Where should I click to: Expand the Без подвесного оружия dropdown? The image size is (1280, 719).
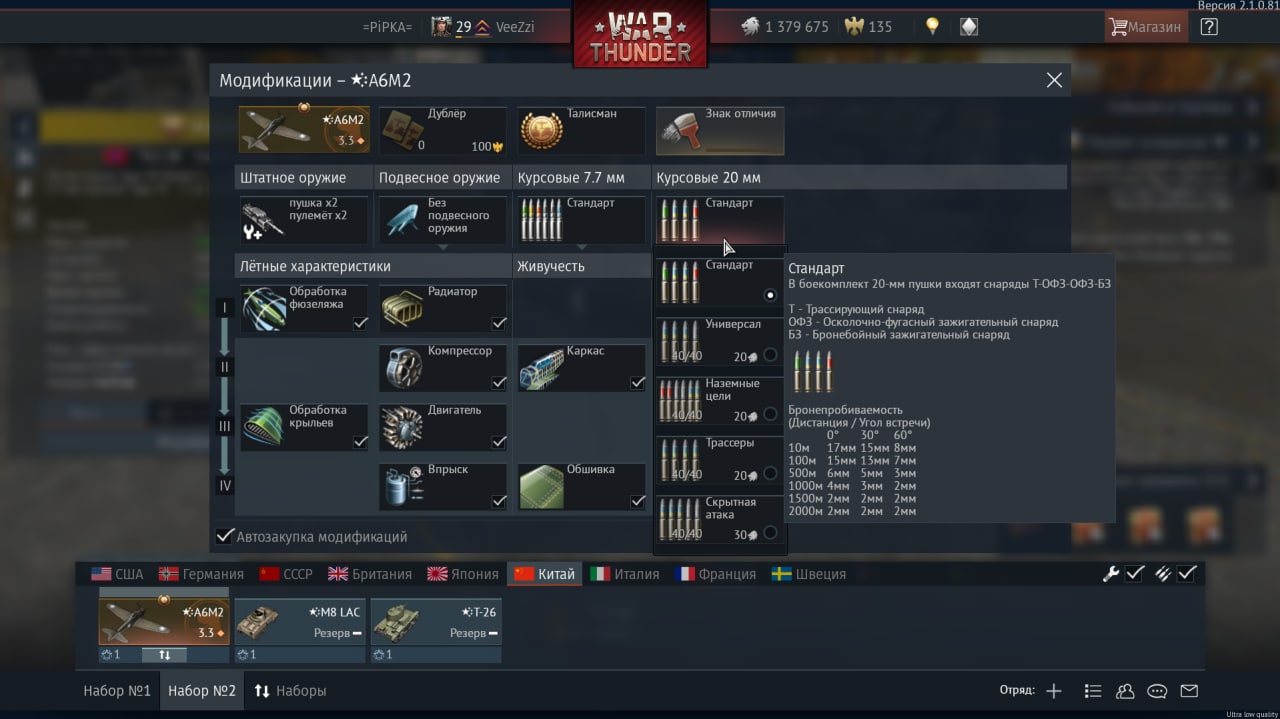[442, 220]
